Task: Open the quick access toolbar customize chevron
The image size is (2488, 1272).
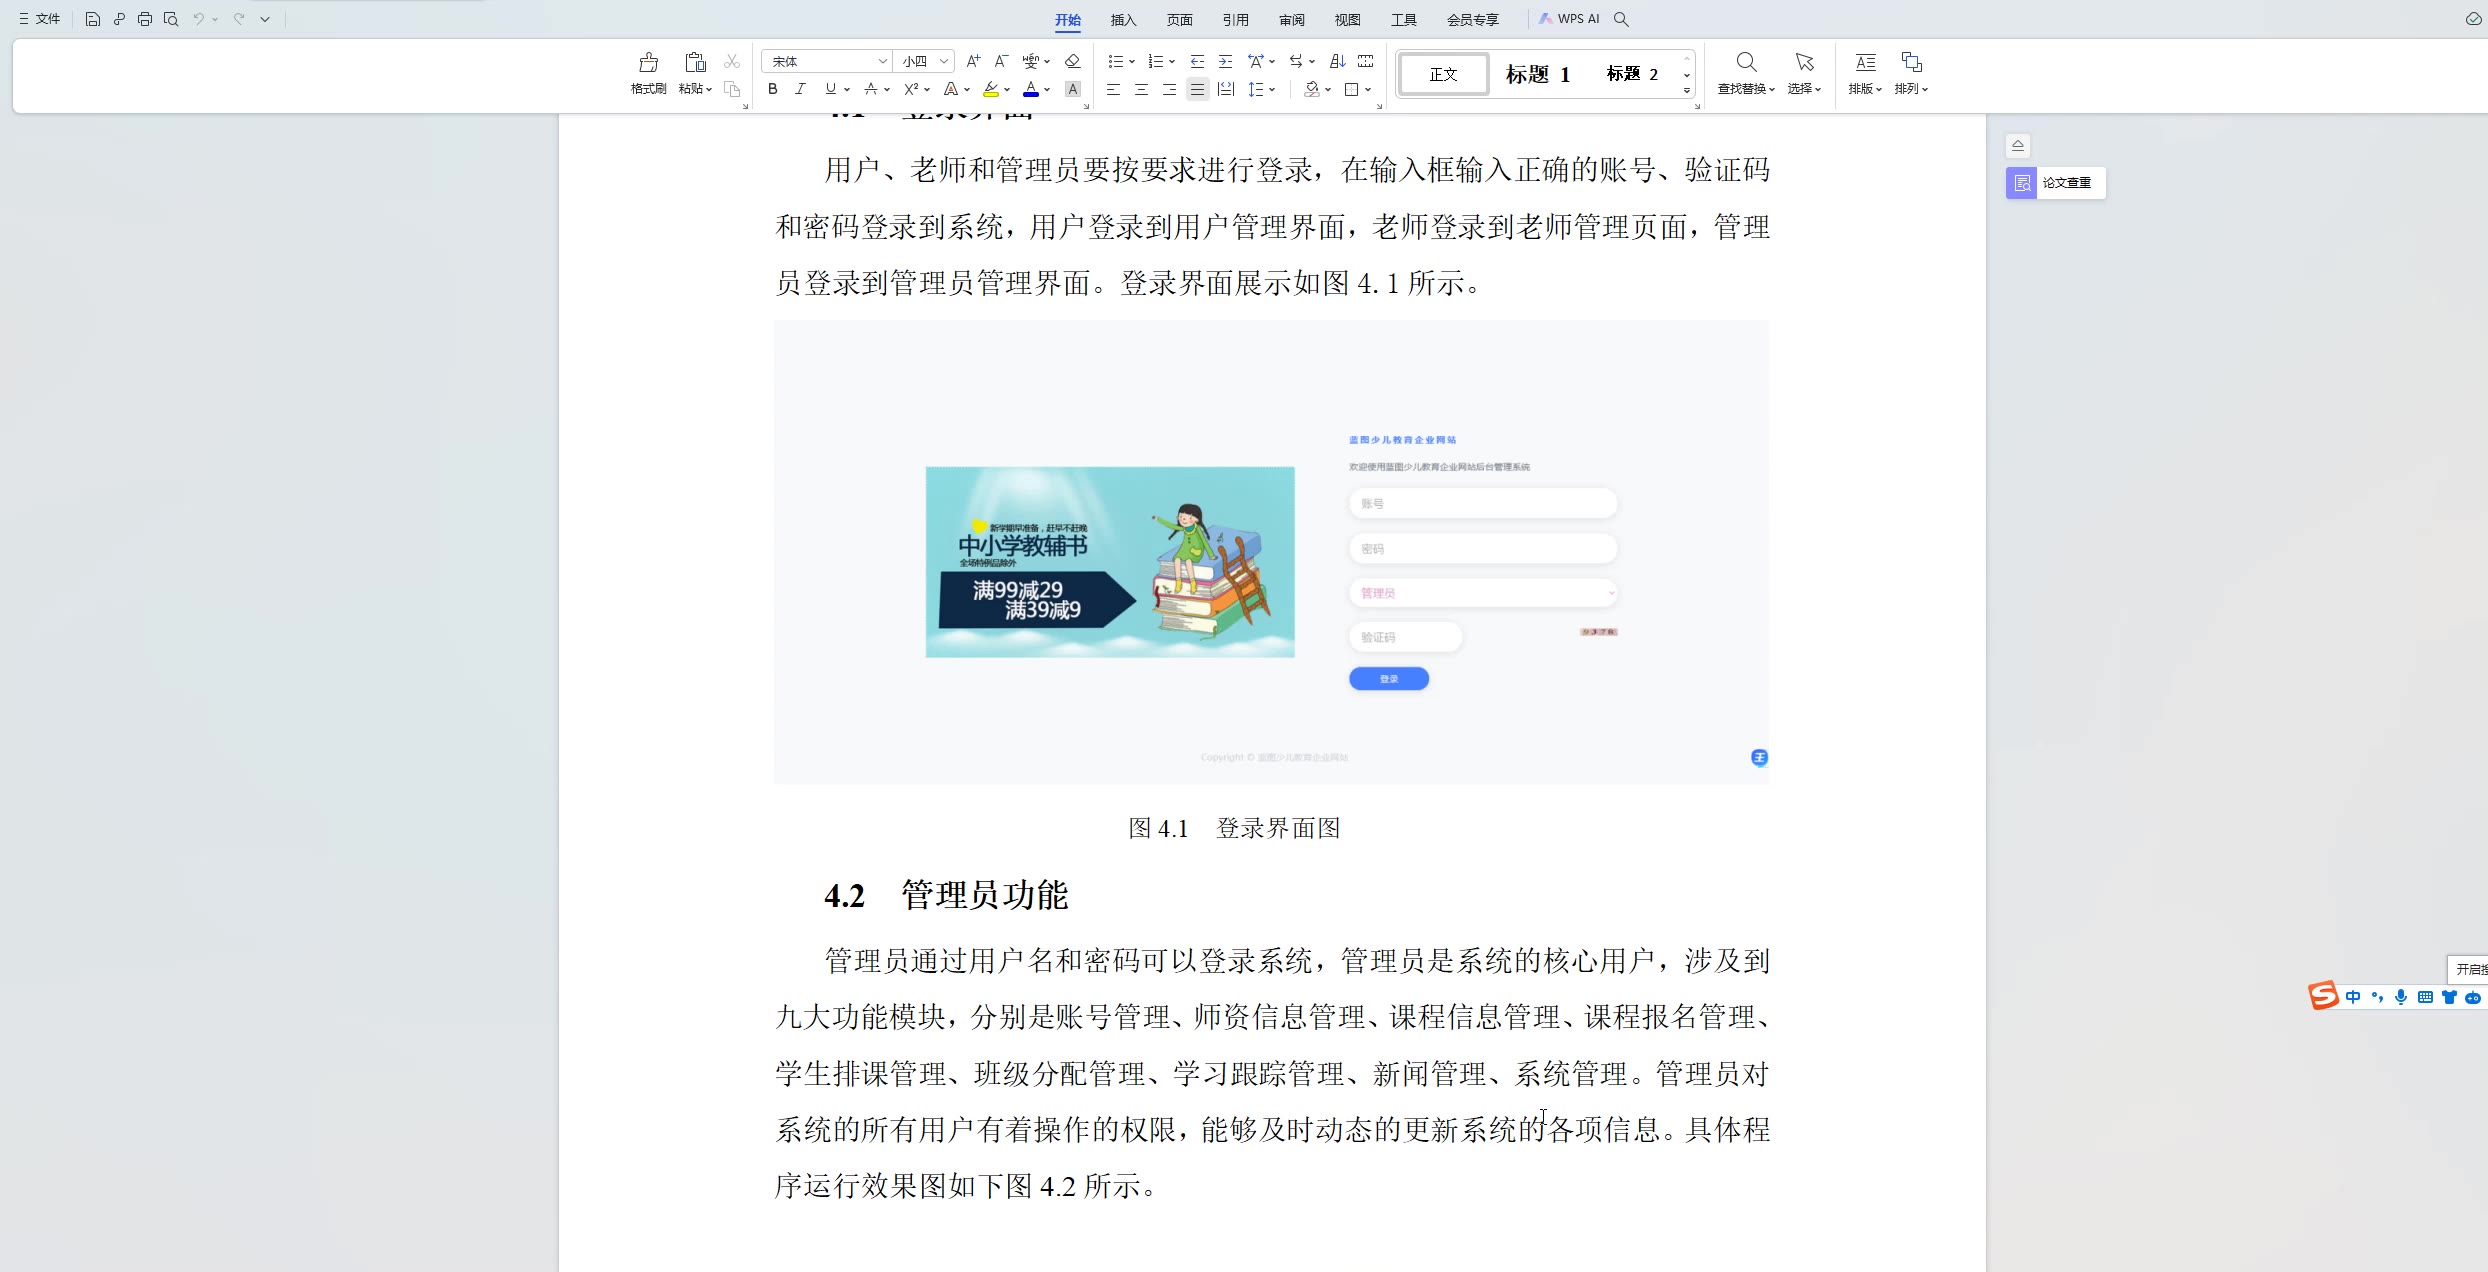Action: (x=265, y=19)
